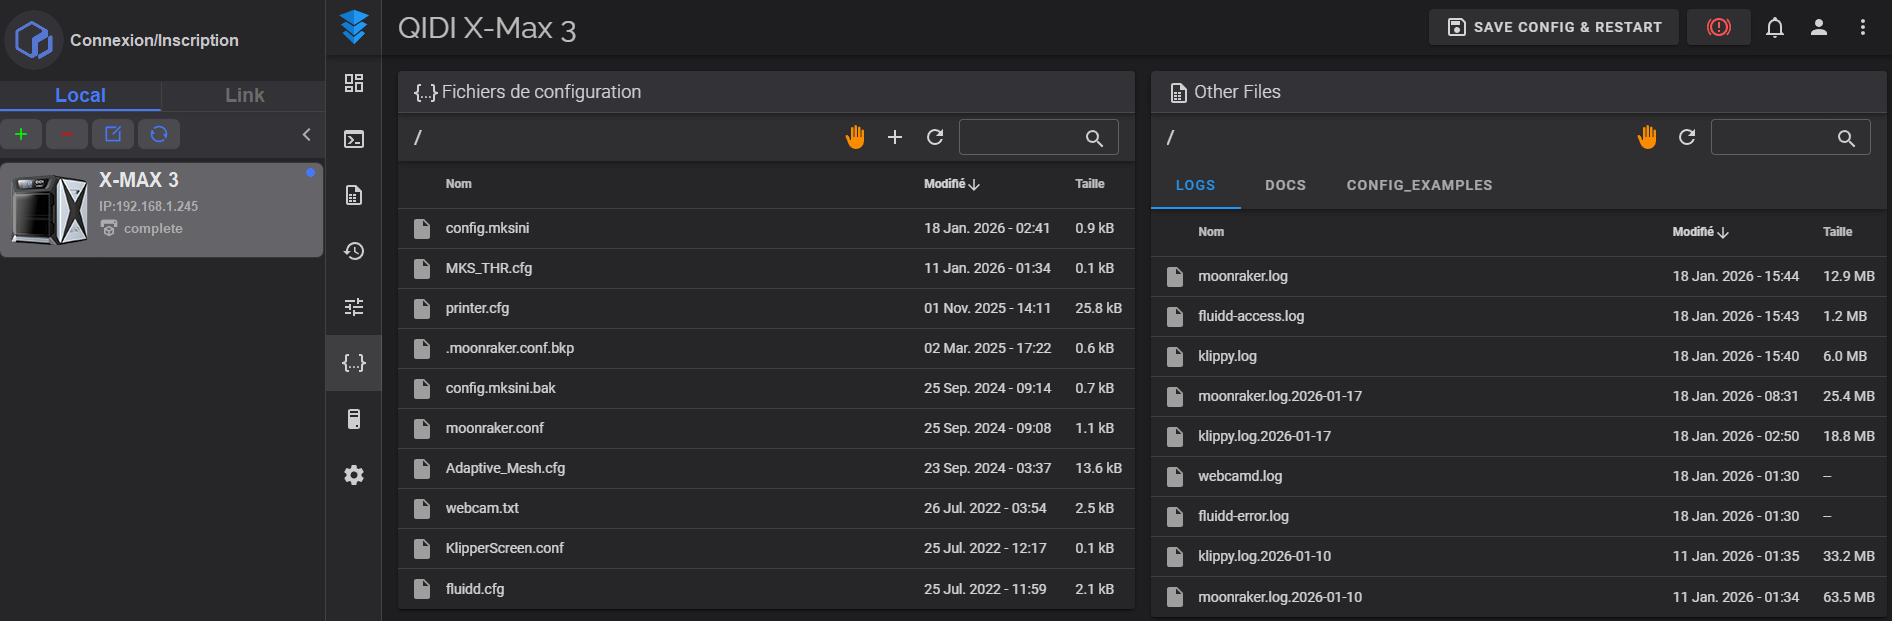Sort config files by Modifié column
The height and width of the screenshot is (621, 1892).
pyautogui.click(x=951, y=184)
